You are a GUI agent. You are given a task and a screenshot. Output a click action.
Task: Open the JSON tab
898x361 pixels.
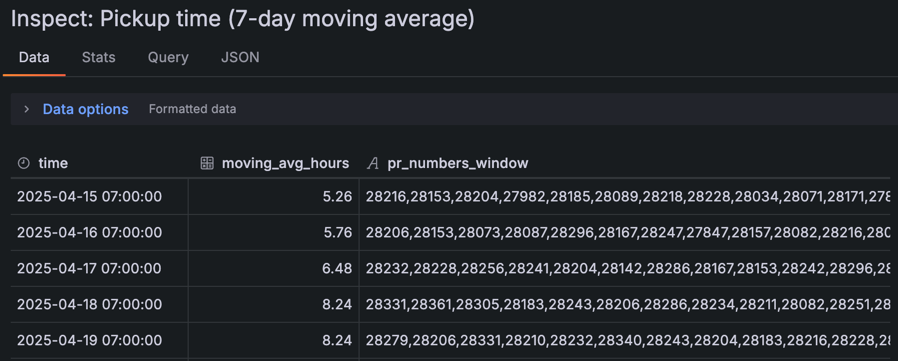coord(240,57)
